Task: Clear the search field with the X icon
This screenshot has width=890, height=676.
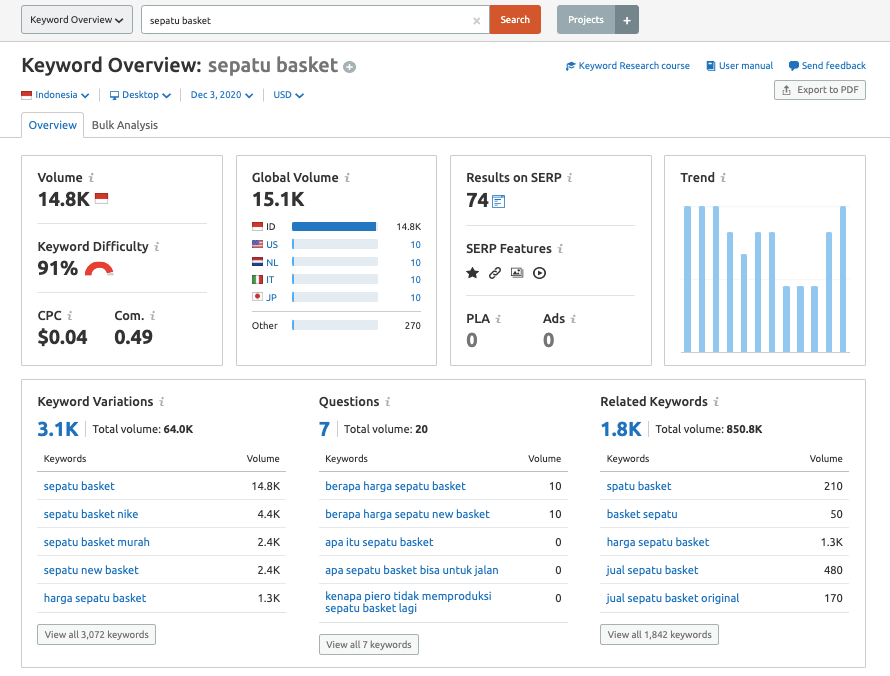Action: coord(476,21)
